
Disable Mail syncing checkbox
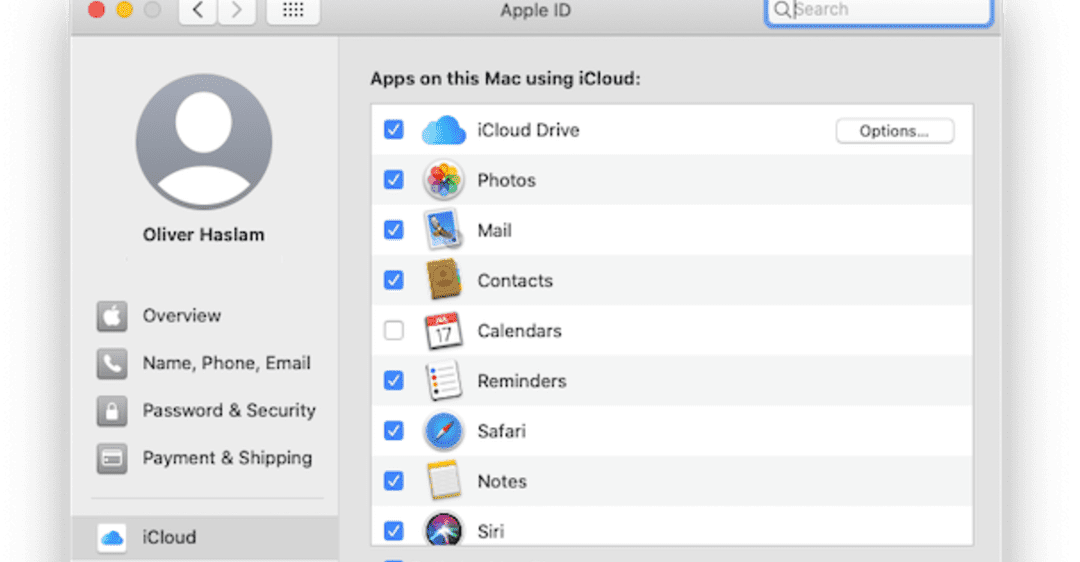pos(393,230)
